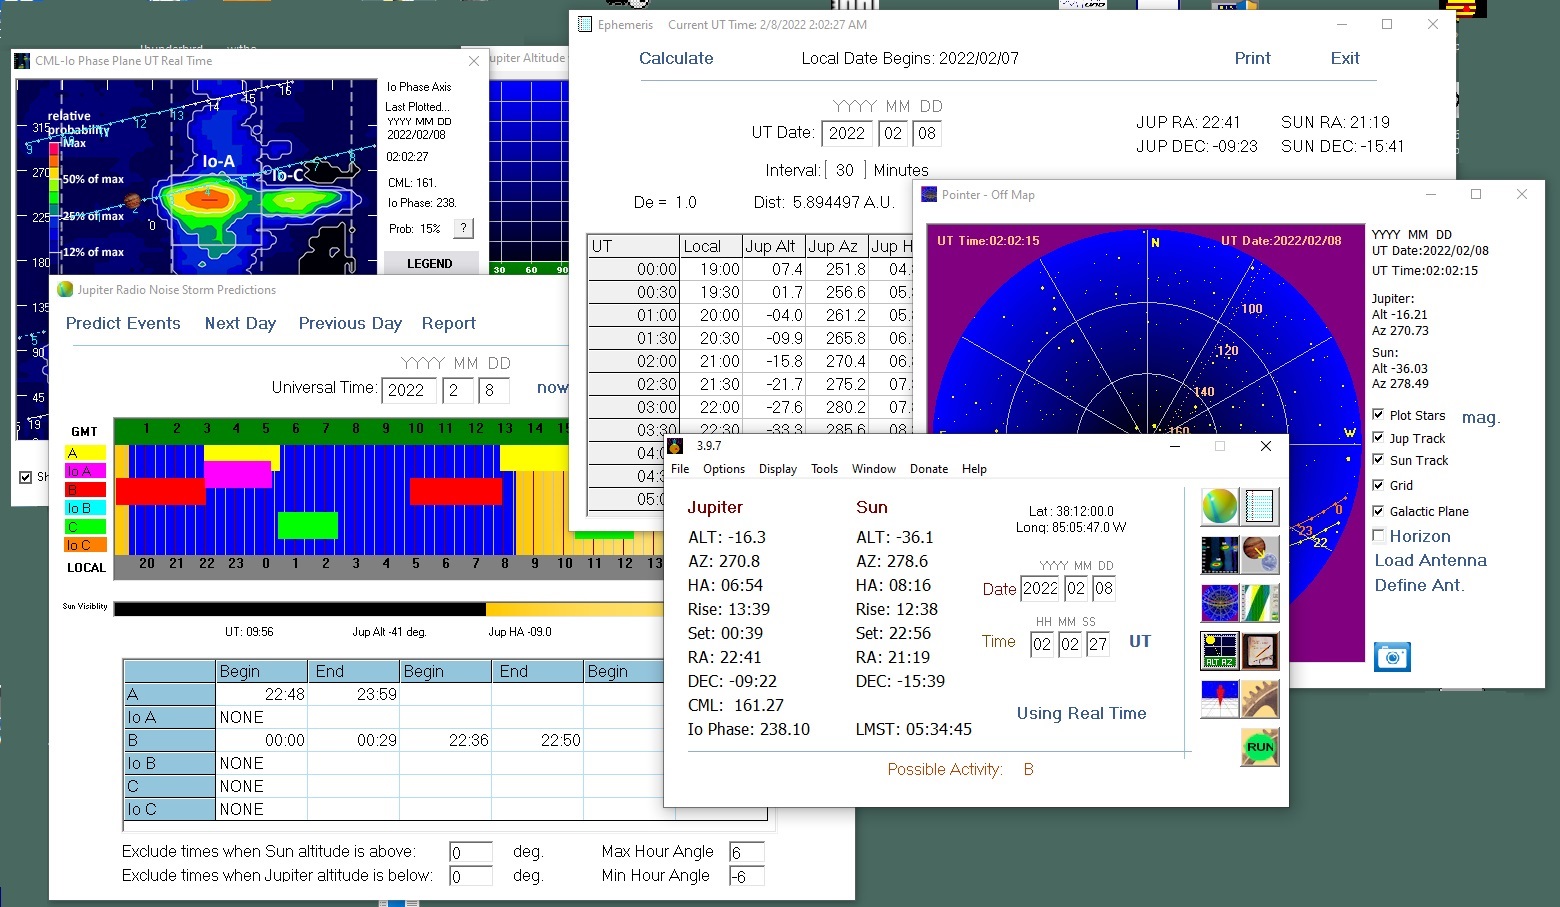Uncheck the Grid checkbox
Image resolution: width=1560 pixels, height=907 pixels.
(1378, 485)
